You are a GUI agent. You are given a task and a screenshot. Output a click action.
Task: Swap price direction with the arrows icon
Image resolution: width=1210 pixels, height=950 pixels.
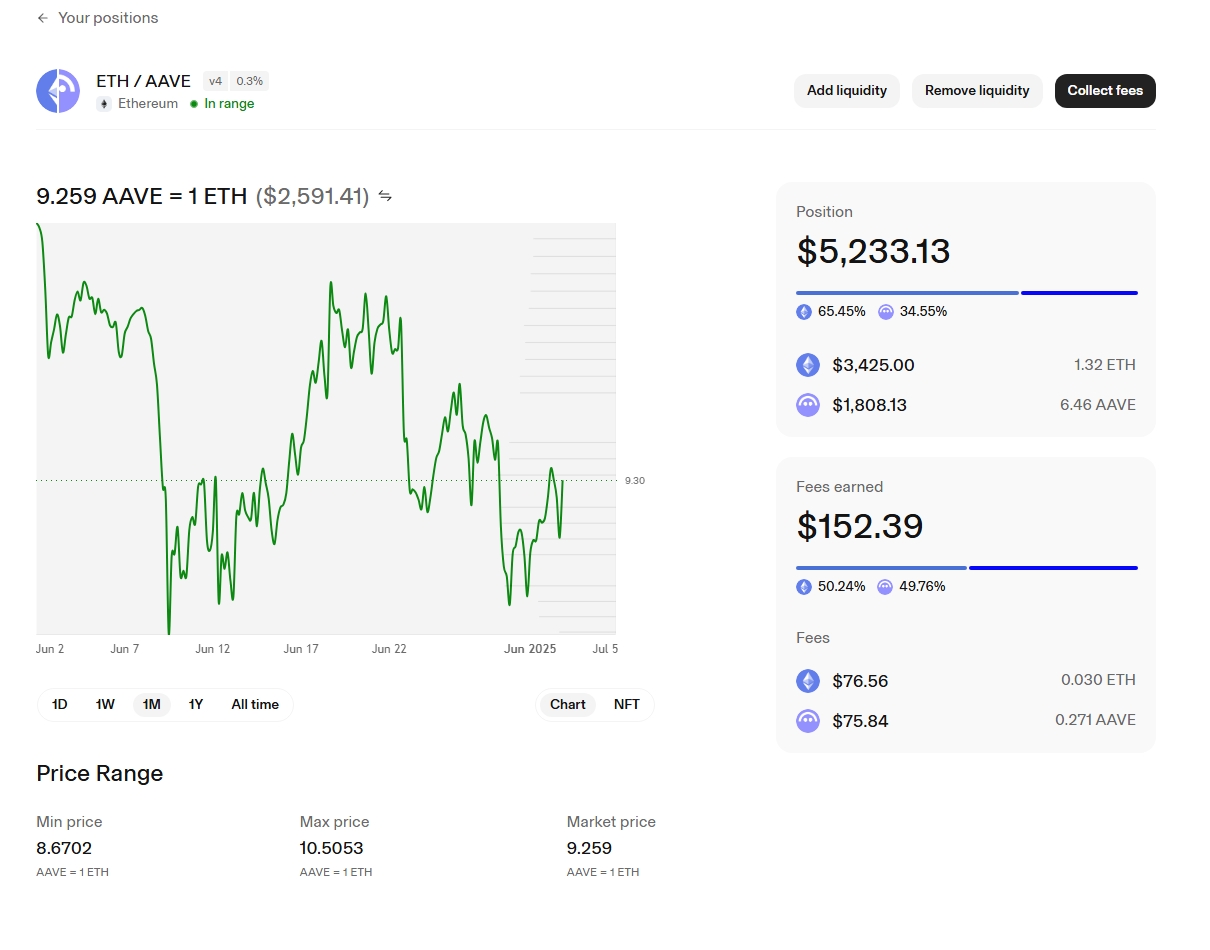click(385, 196)
